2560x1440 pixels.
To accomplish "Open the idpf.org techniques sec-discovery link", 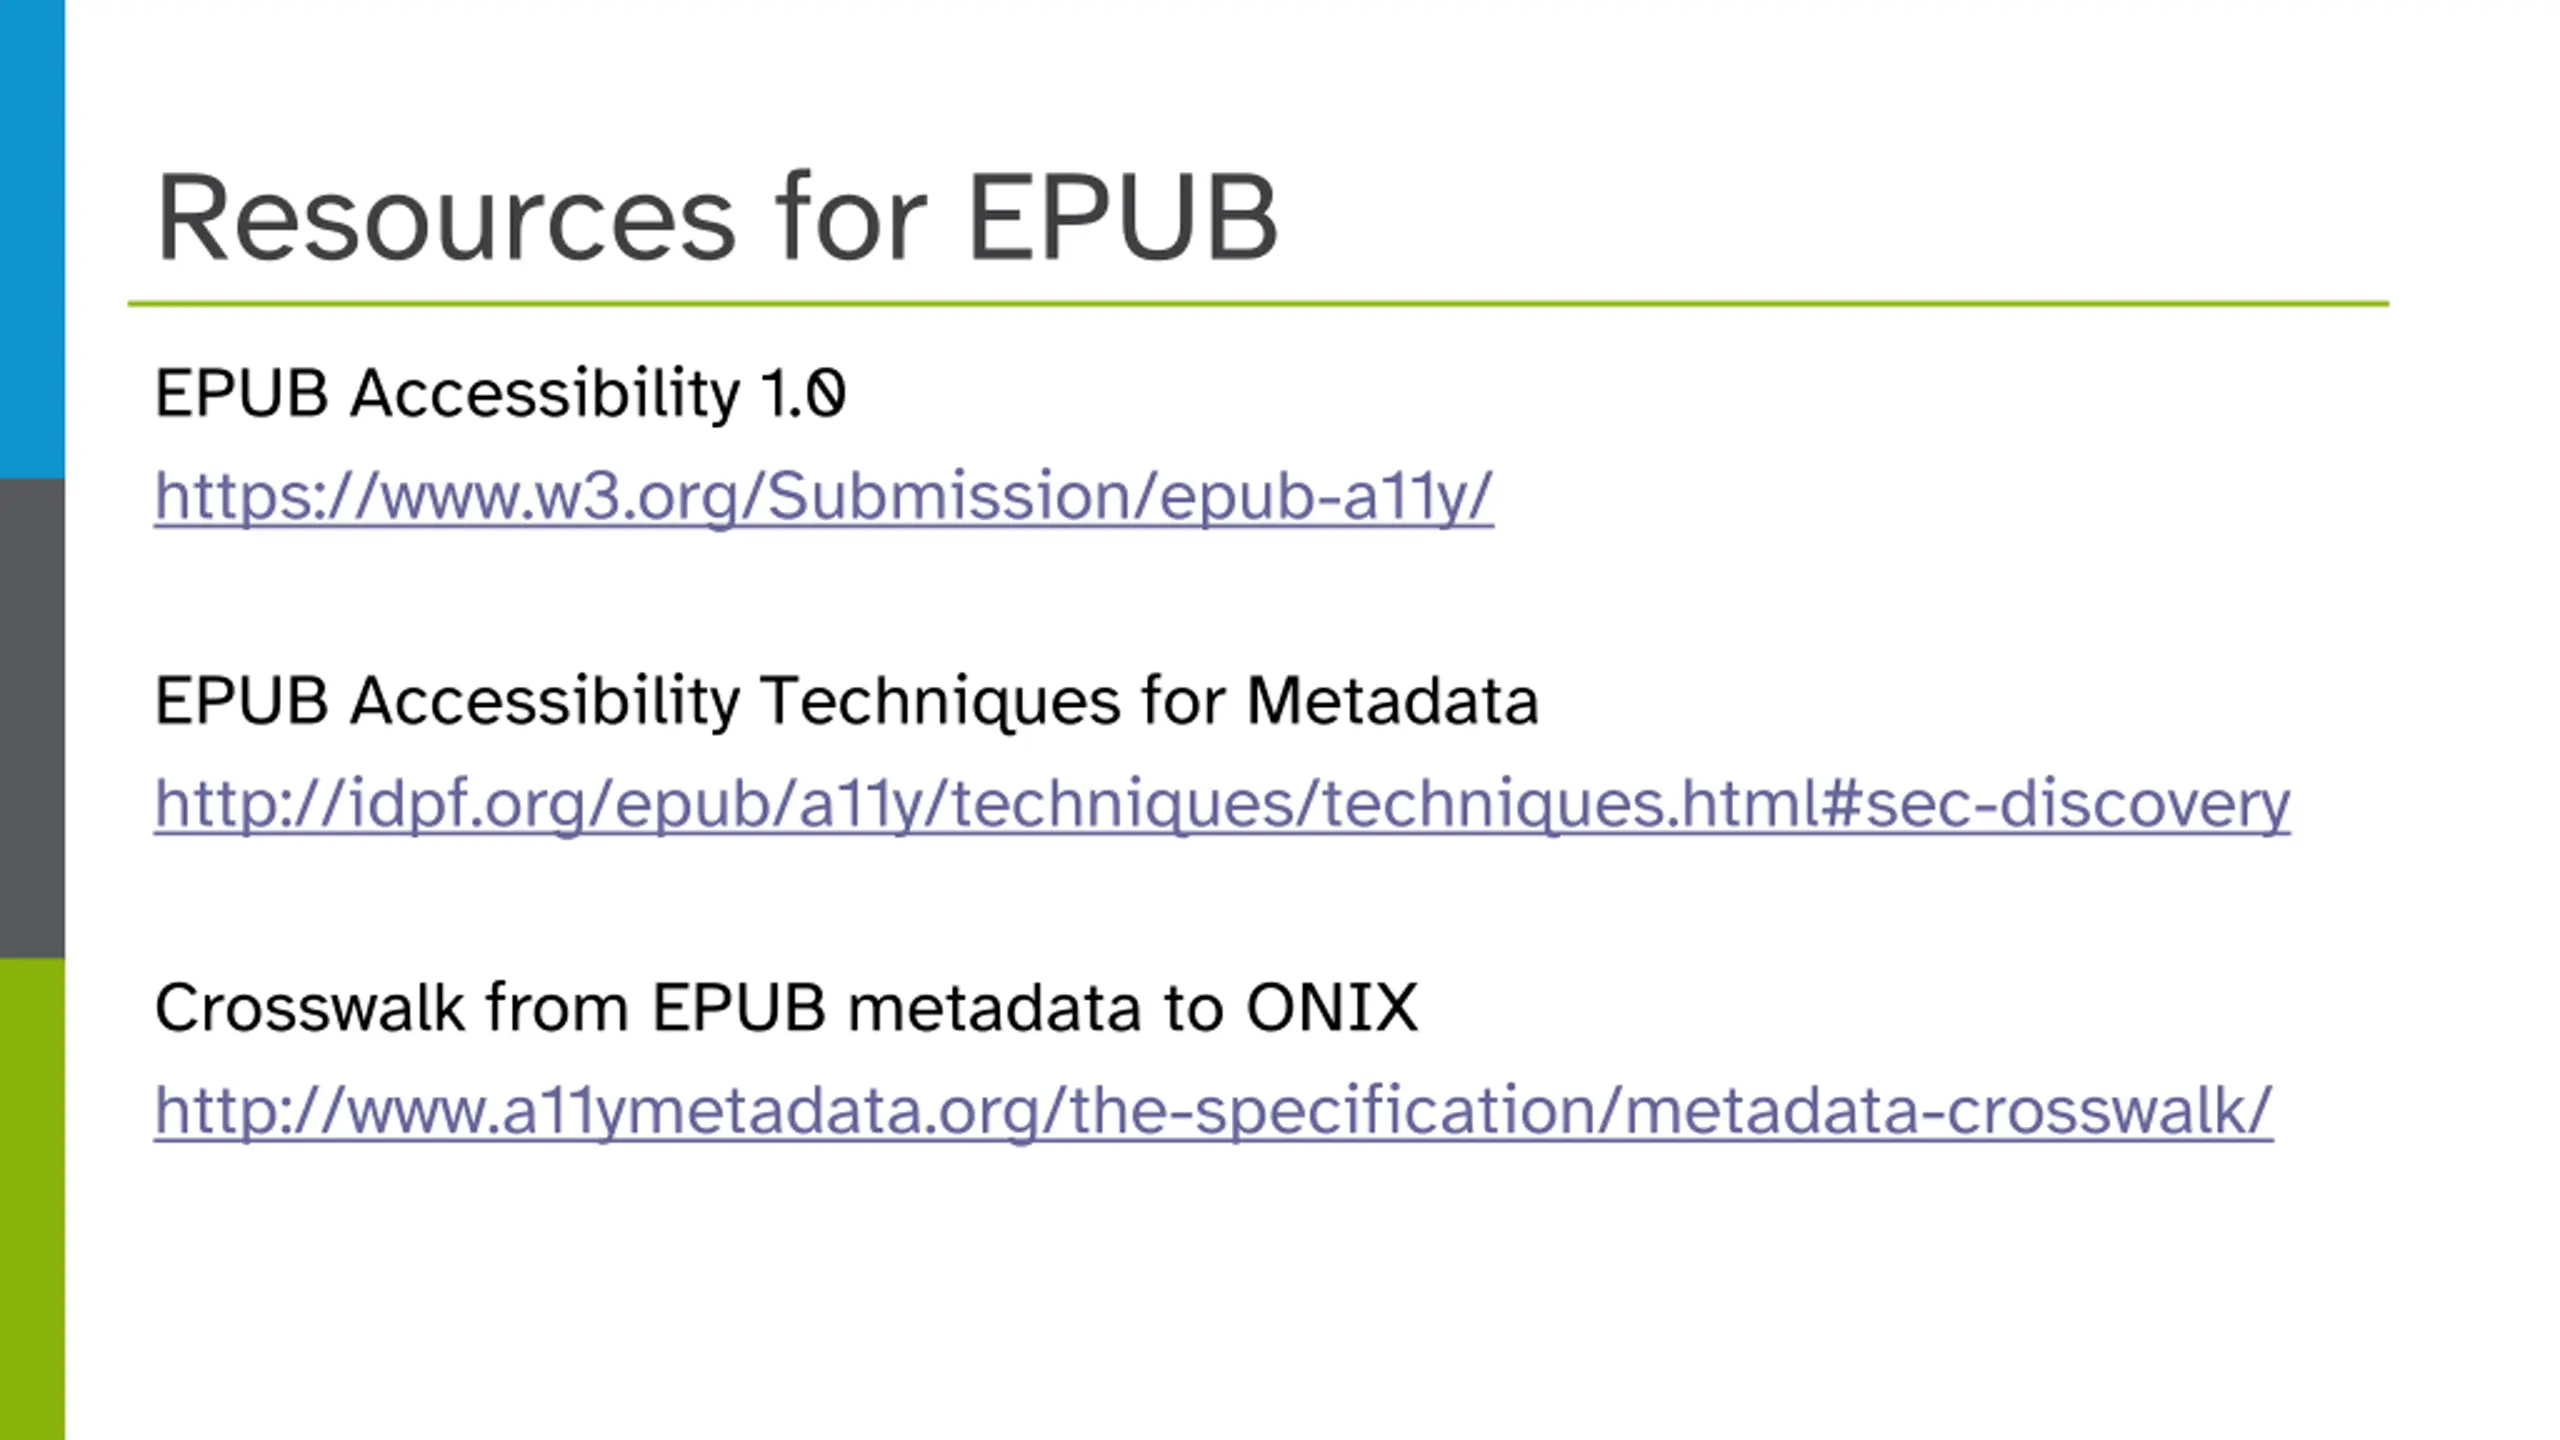I will (x=1222, y=804).
